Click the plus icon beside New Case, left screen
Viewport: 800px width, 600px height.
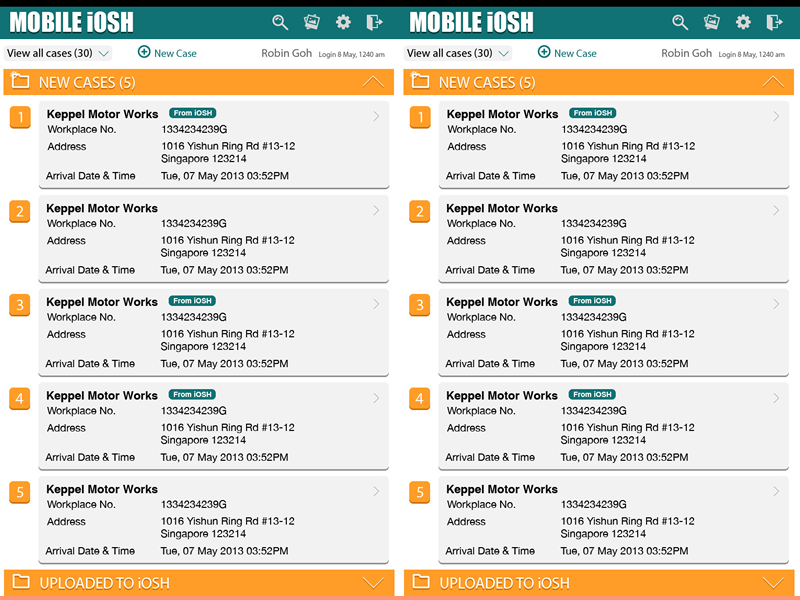(x=144, y=52)
